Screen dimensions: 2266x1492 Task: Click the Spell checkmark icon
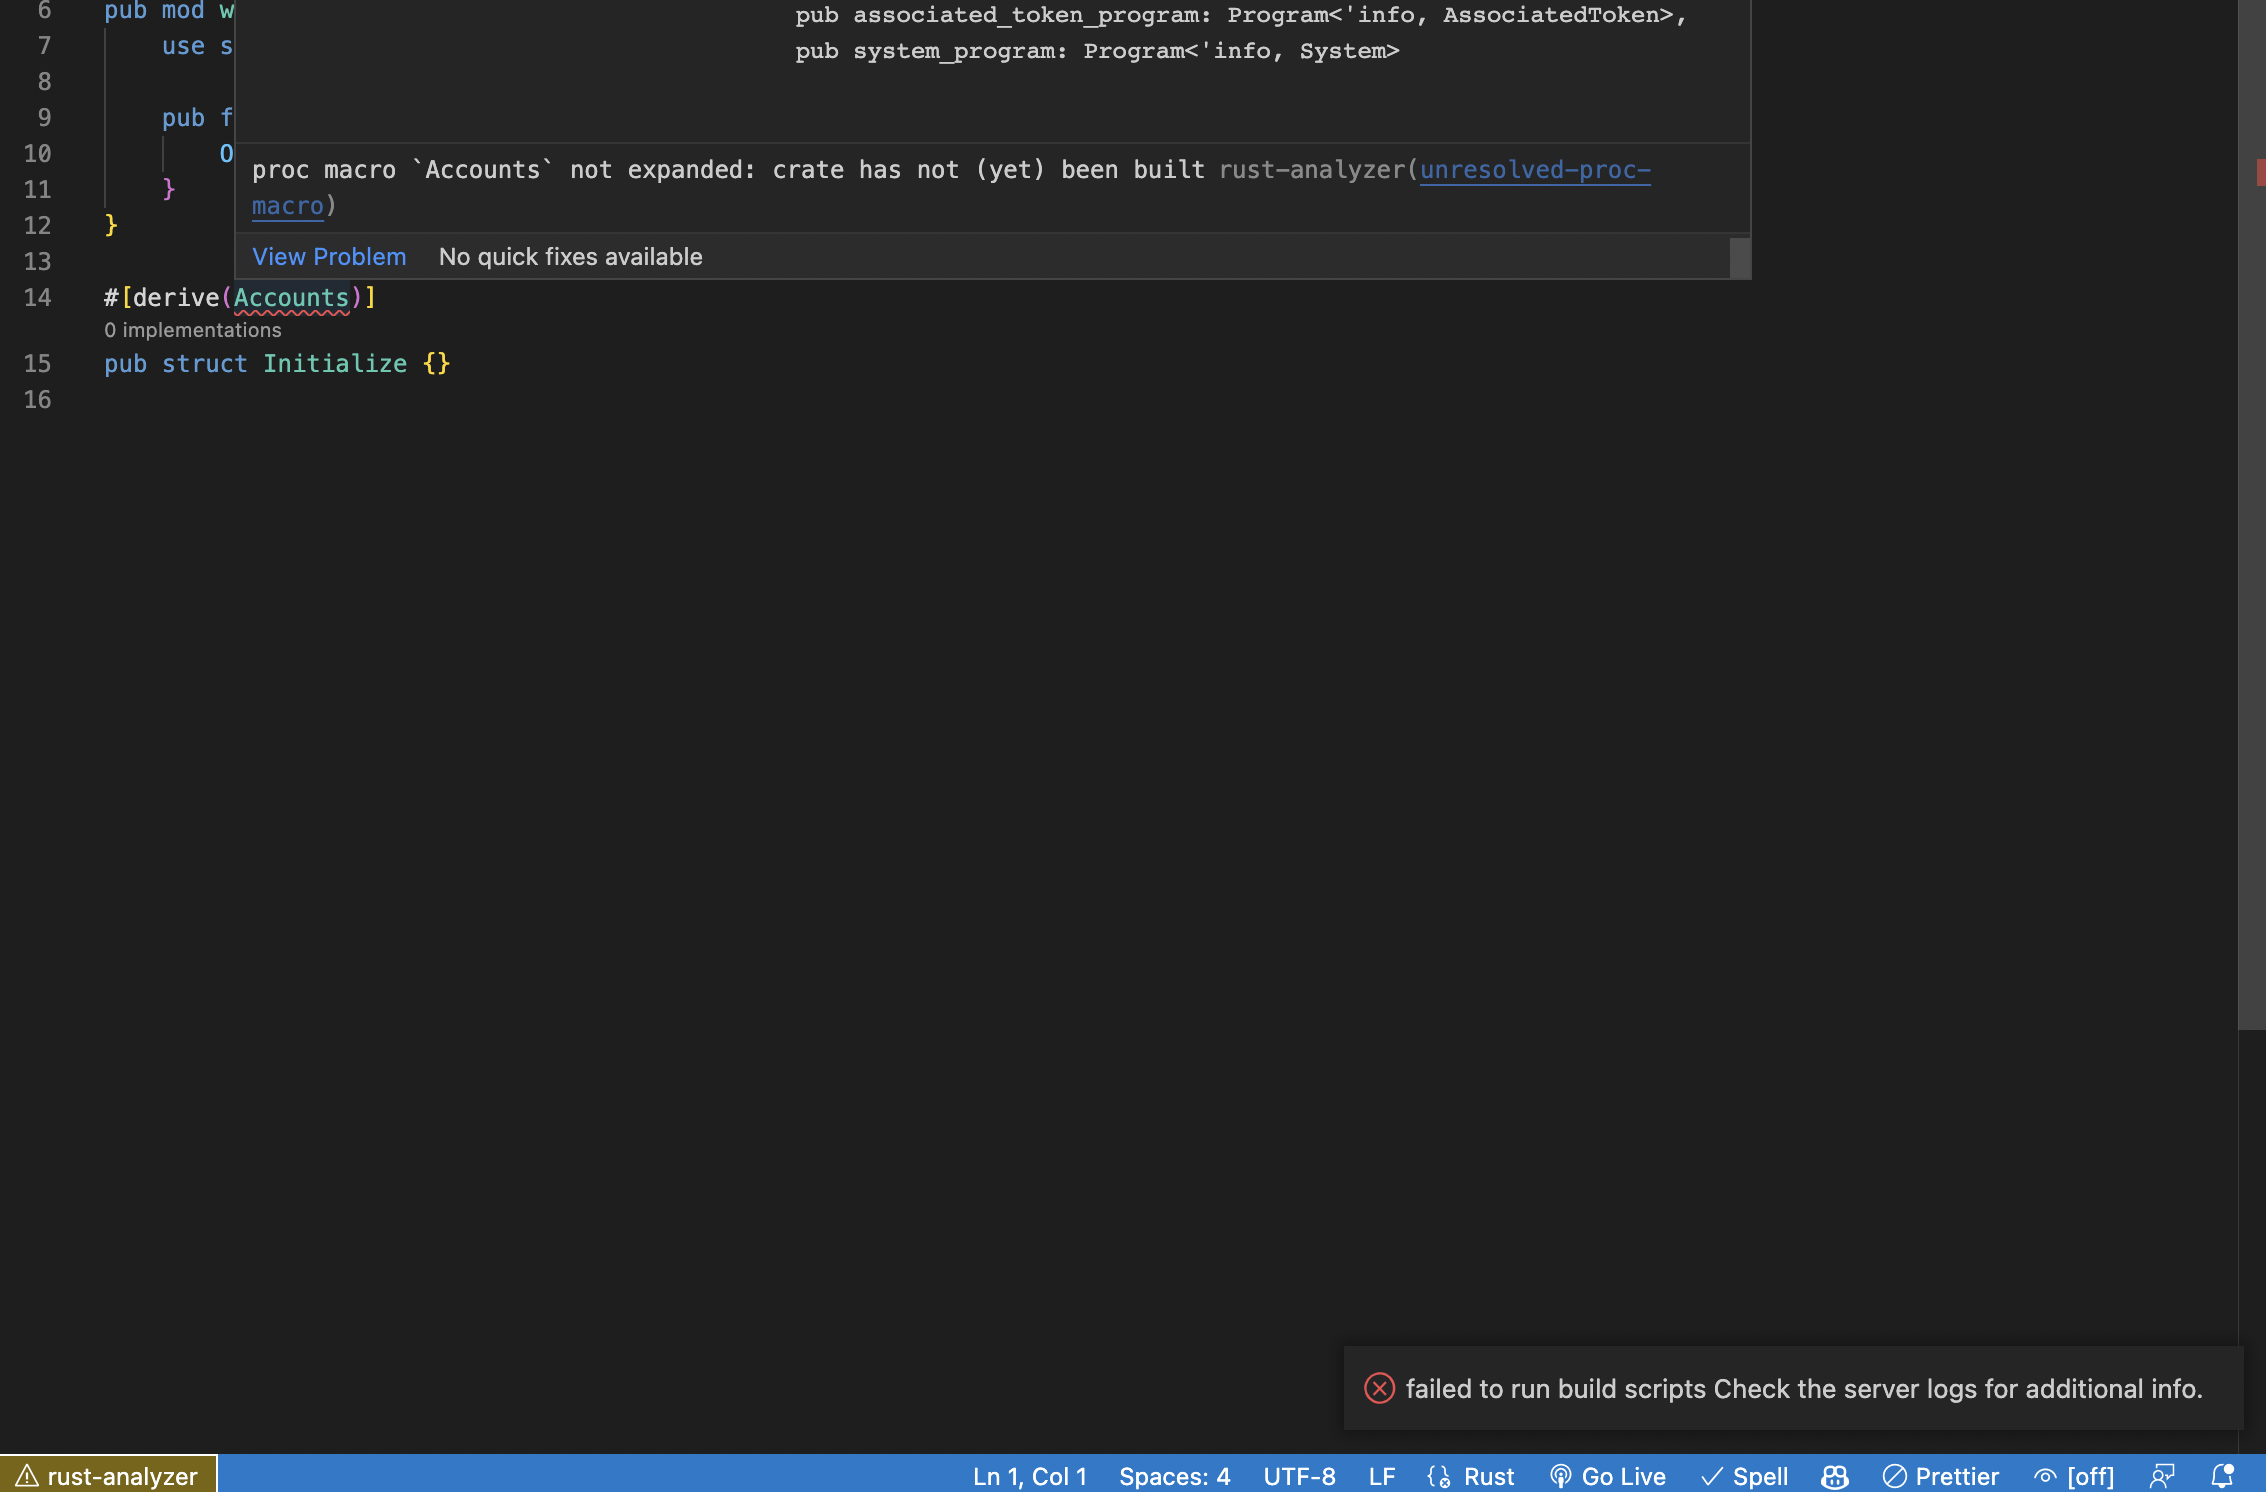[x=1712, y=1476]
